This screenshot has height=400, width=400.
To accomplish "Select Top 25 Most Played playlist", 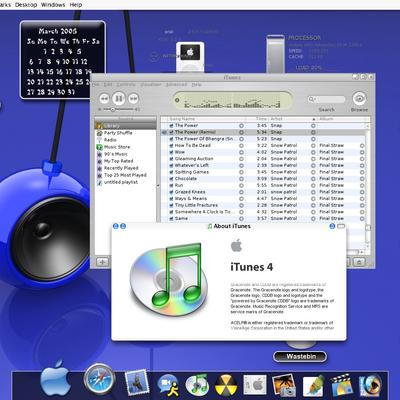I will (x=125, y=175).
